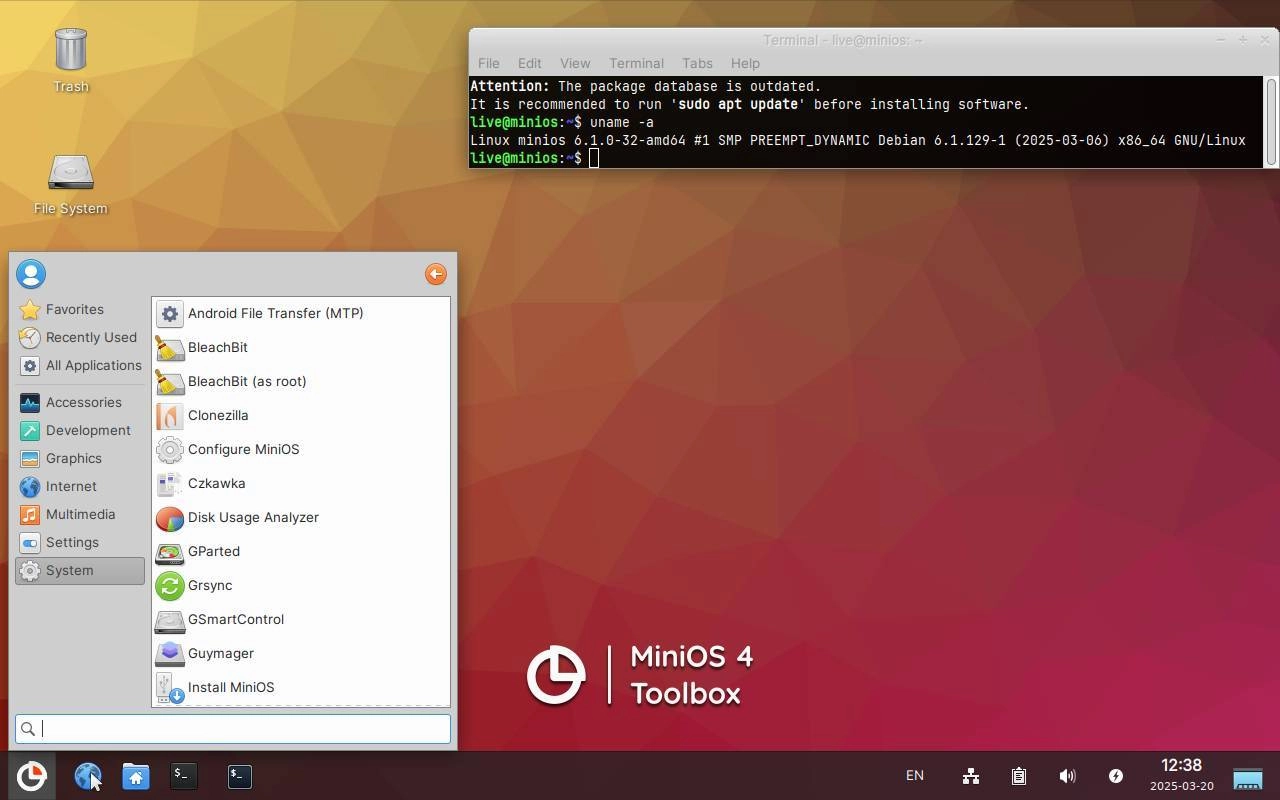This screenshot has width=1280, height=800.
Task: Open Terminal File menu
Action: click(488, 63)
